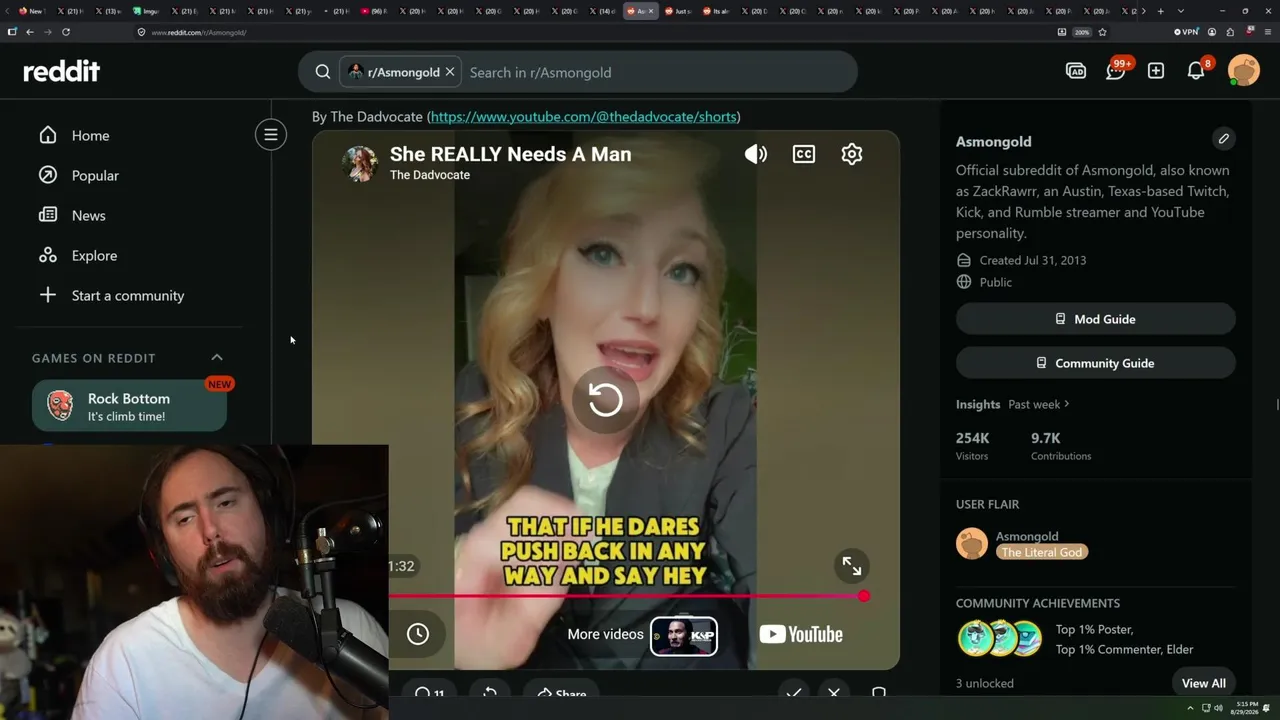Open the Advertise on Reddit icon

click(1076, 71)
